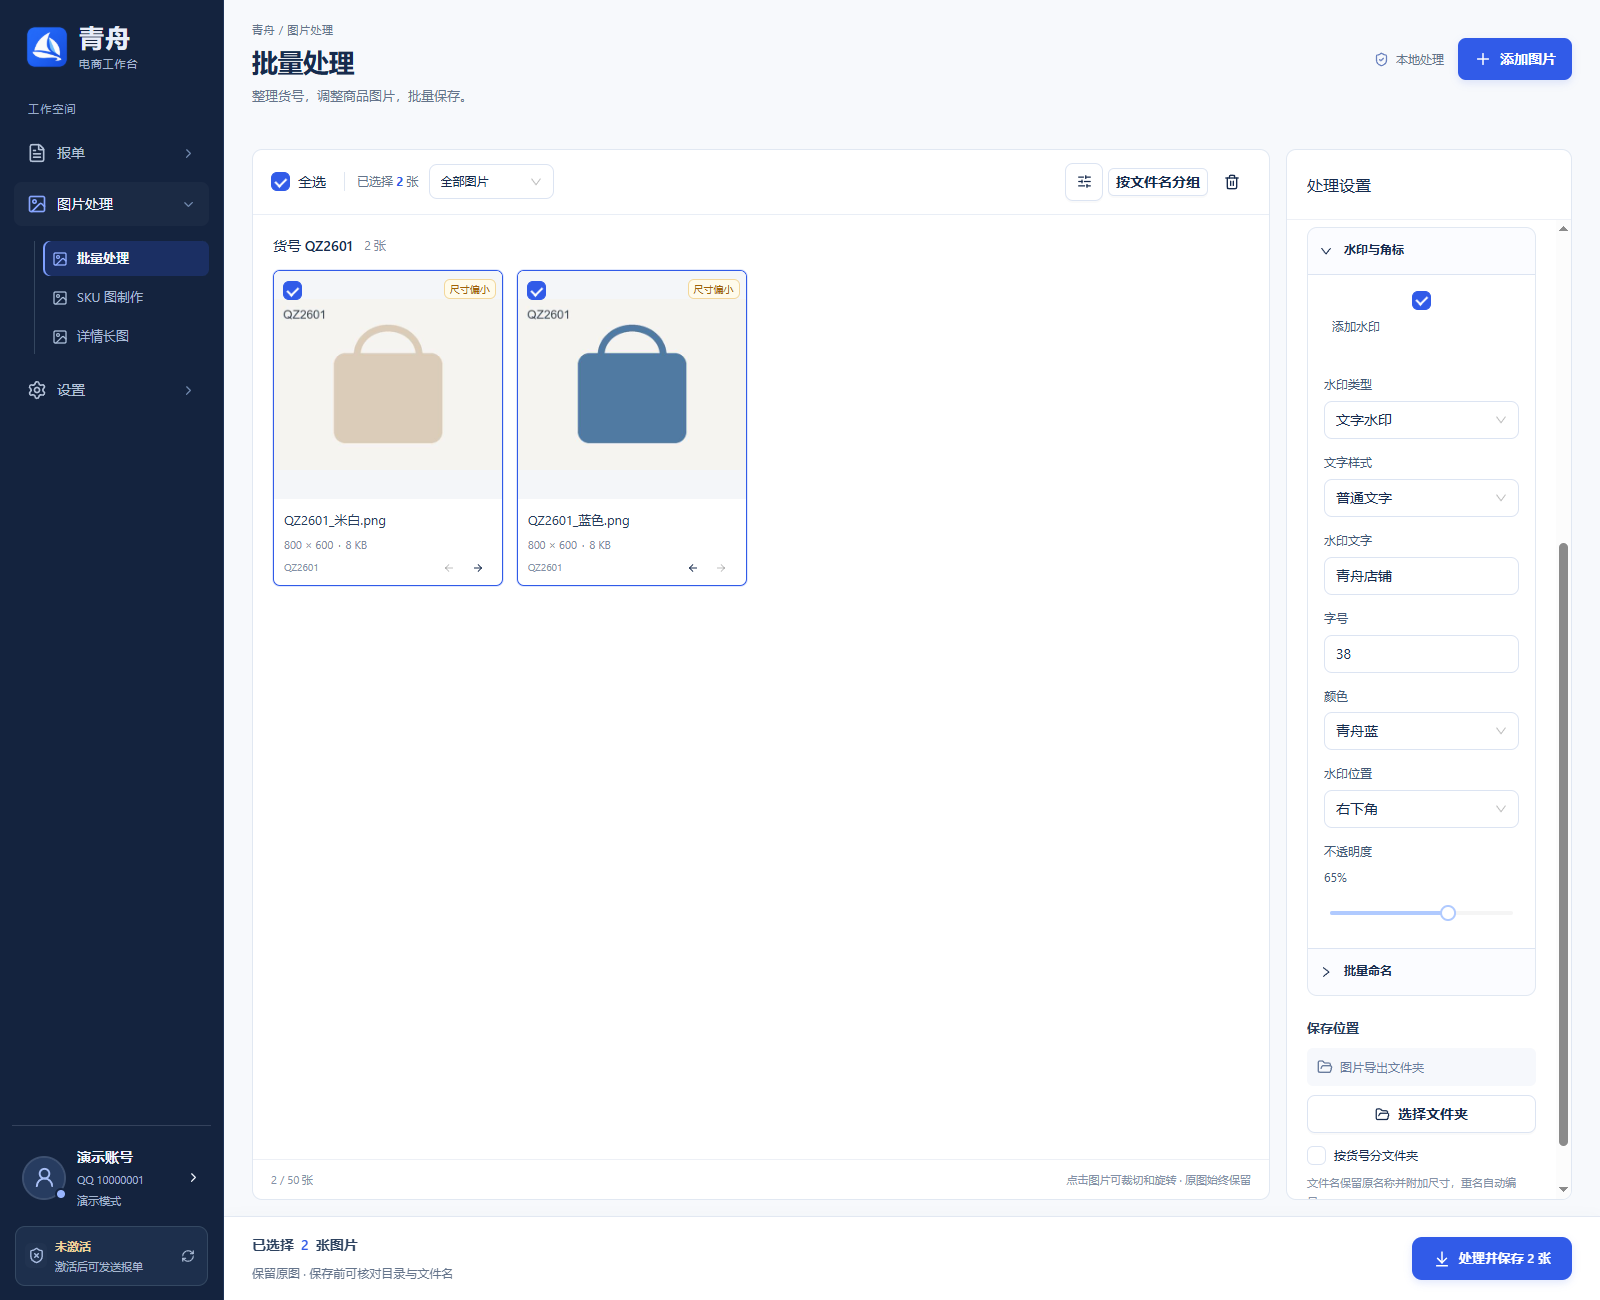The image size is (1600, 1300).
Task: Move QZ2601_米白.png right with arrow
Action: [x=478, y=568]
